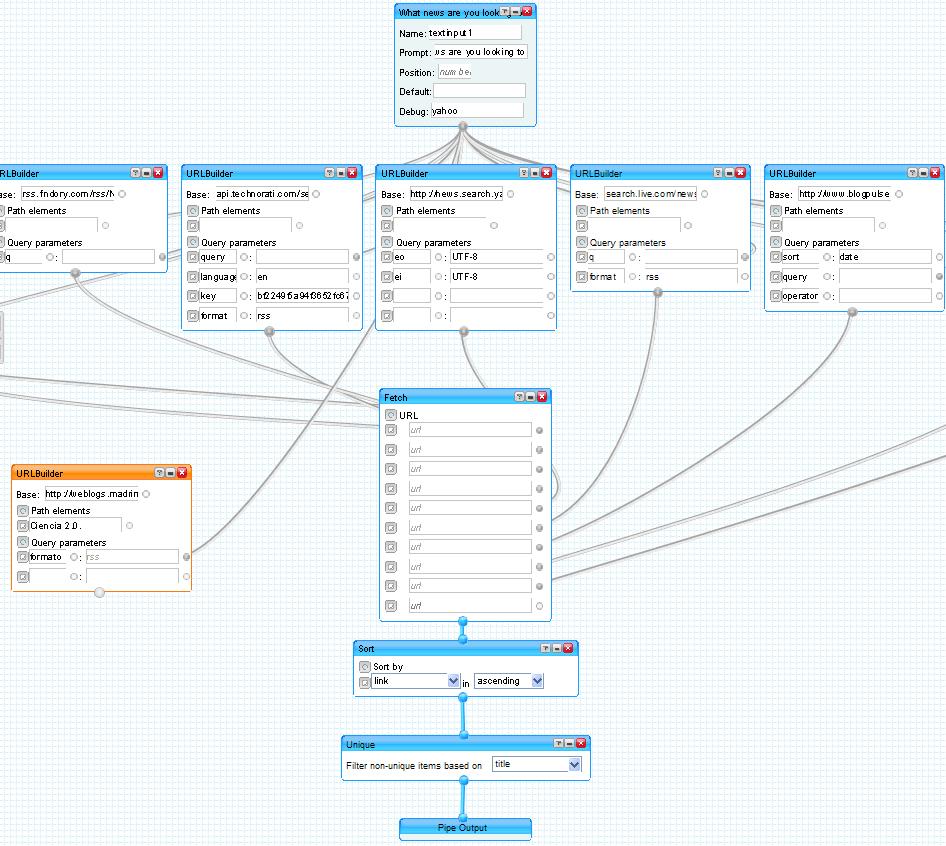Open help for the Fetch module
Screen dimensions: 946x846
coord(519,397)
